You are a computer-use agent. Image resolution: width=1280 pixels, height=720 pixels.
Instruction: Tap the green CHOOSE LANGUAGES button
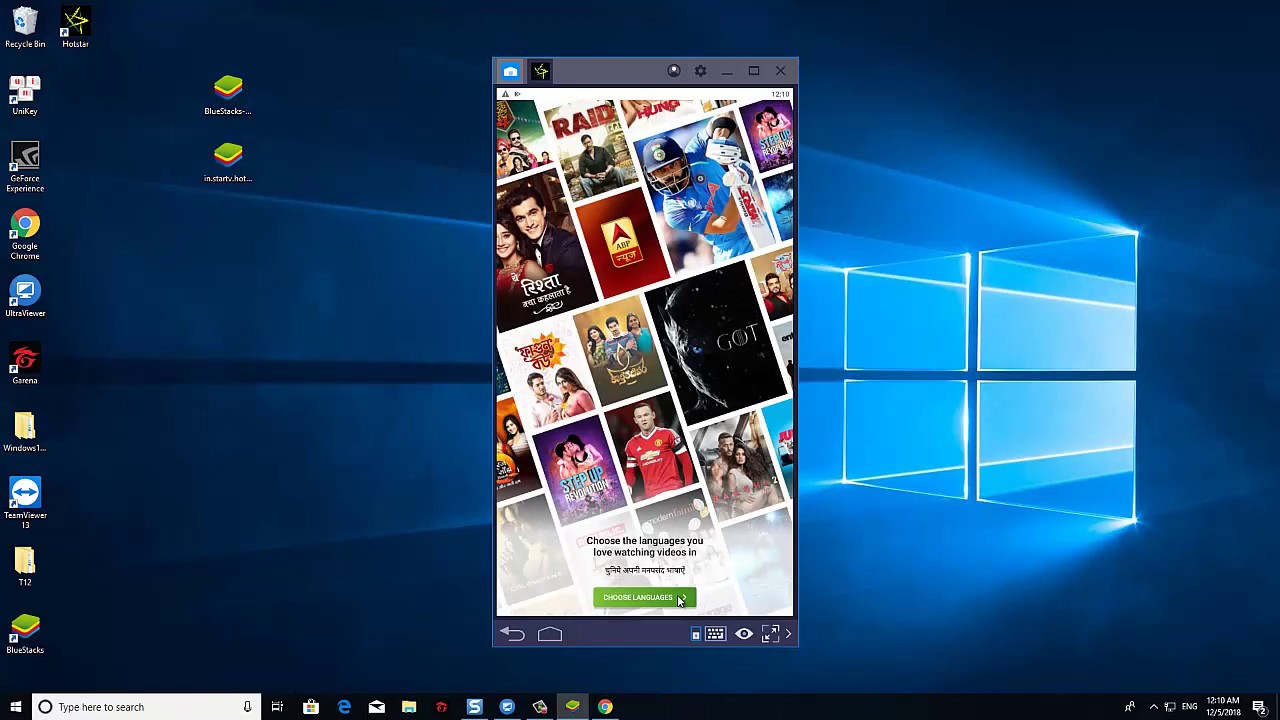click(644, 597)
